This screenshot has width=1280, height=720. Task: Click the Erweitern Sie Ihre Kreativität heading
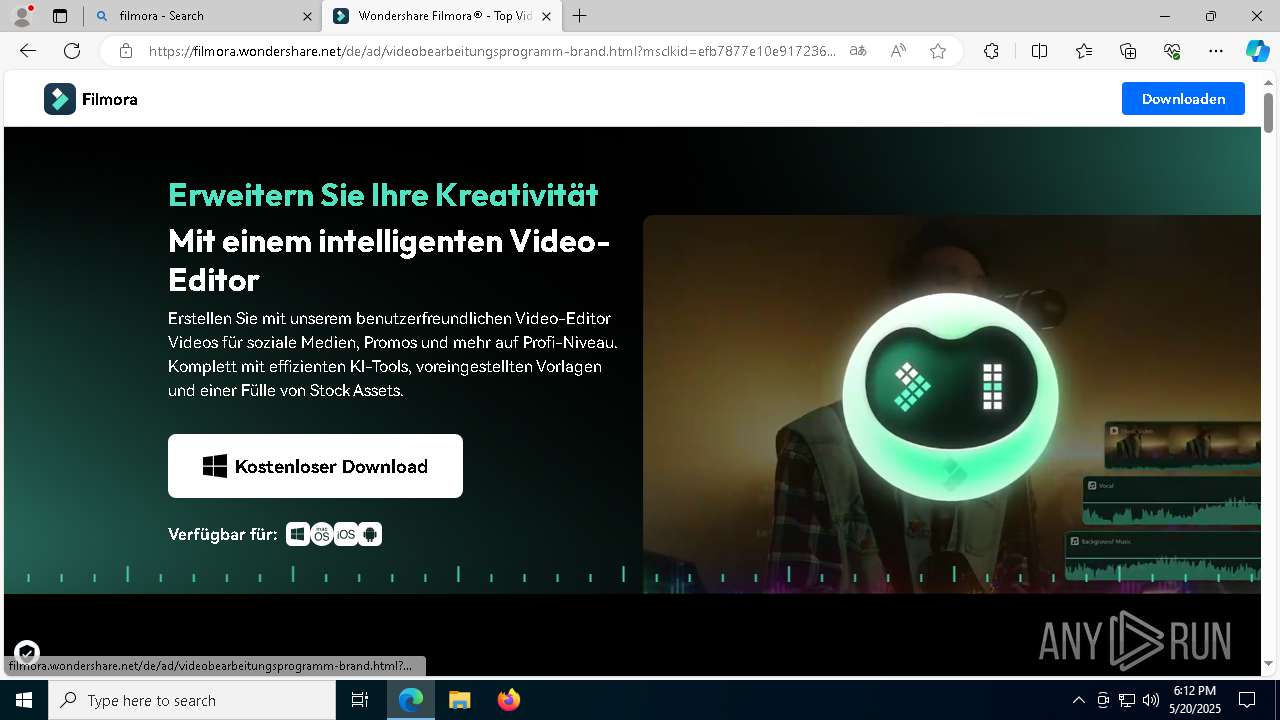tap(383, 194)
